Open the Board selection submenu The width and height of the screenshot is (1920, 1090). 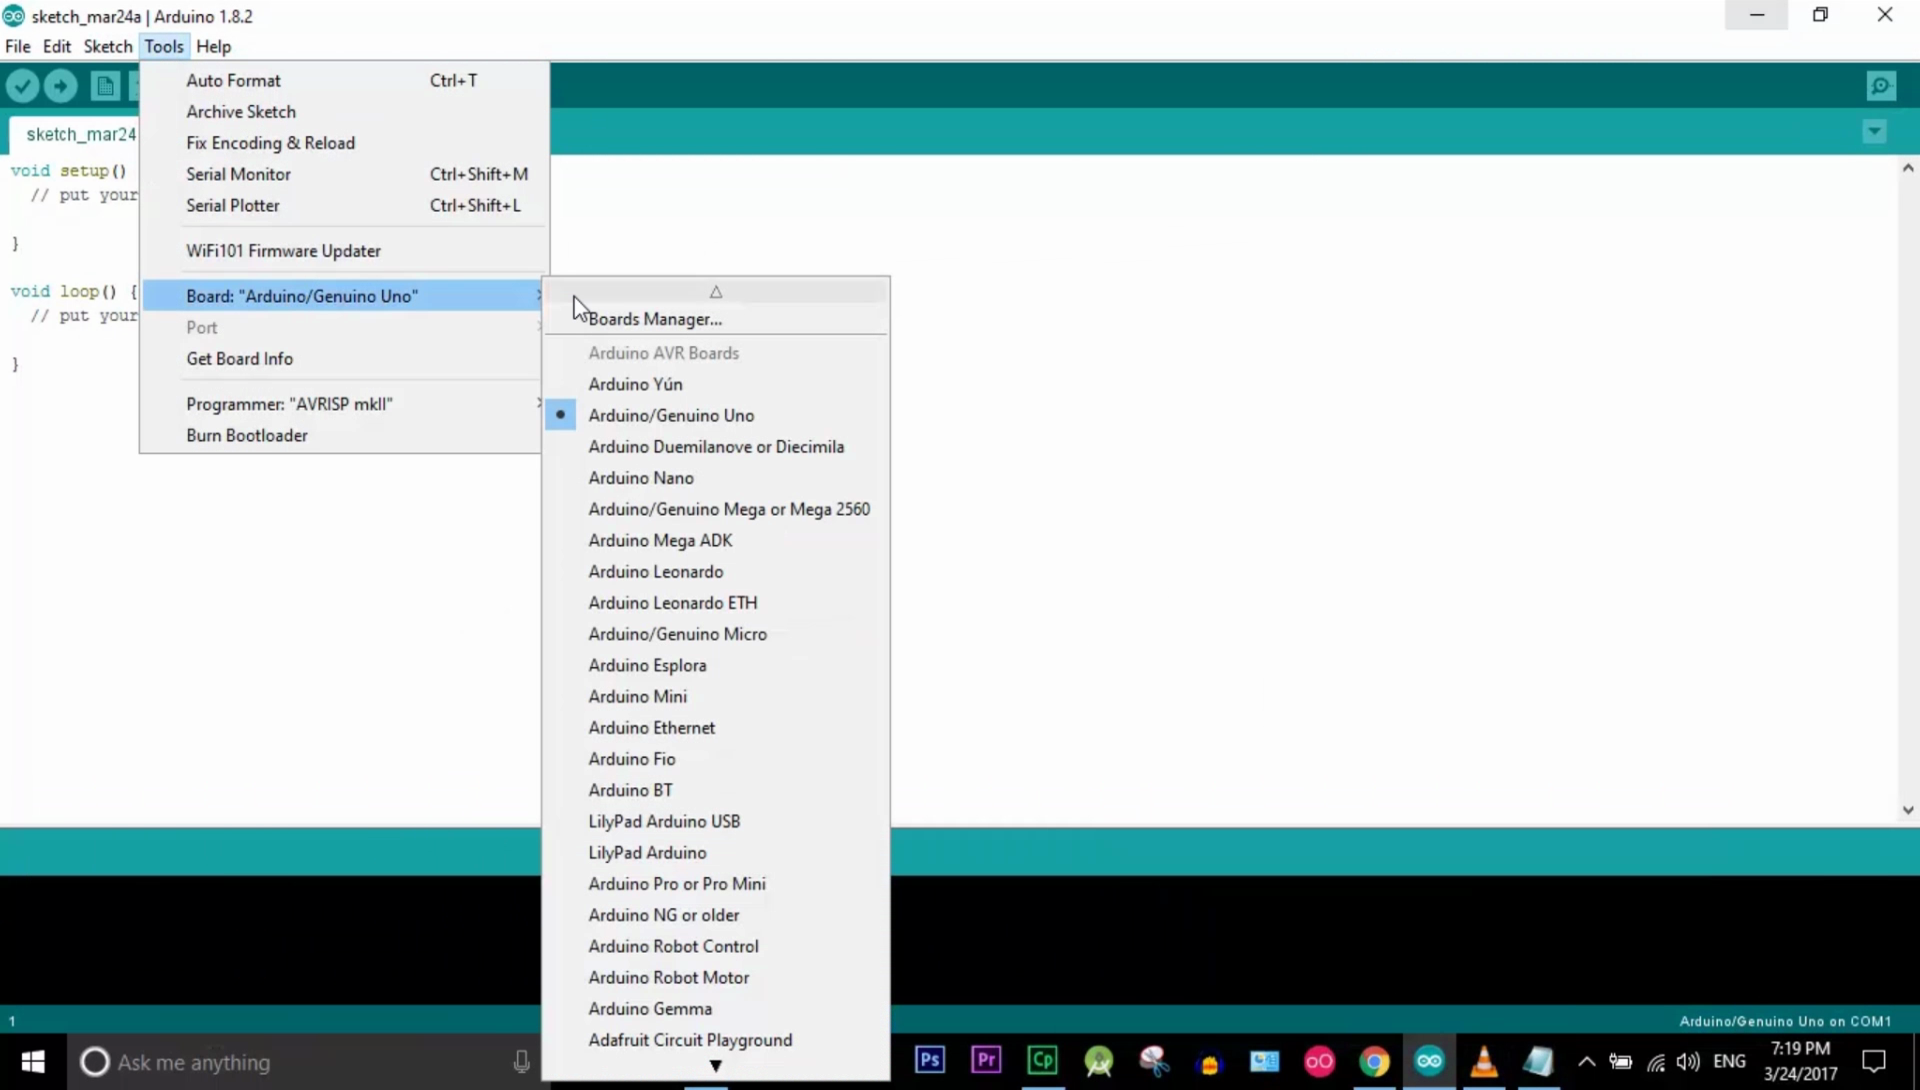pyautogui.click(x=301, y=295)
